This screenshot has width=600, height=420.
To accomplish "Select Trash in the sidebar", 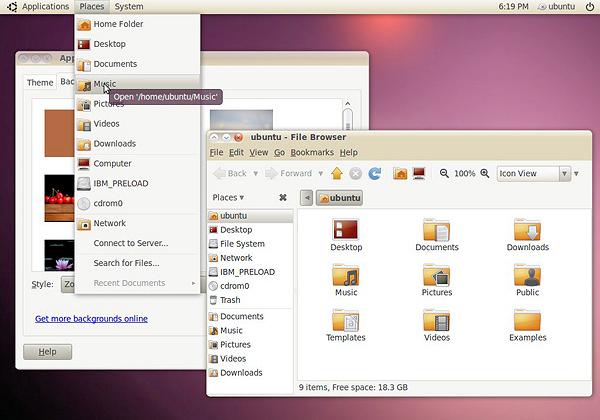I will (251, 300).
